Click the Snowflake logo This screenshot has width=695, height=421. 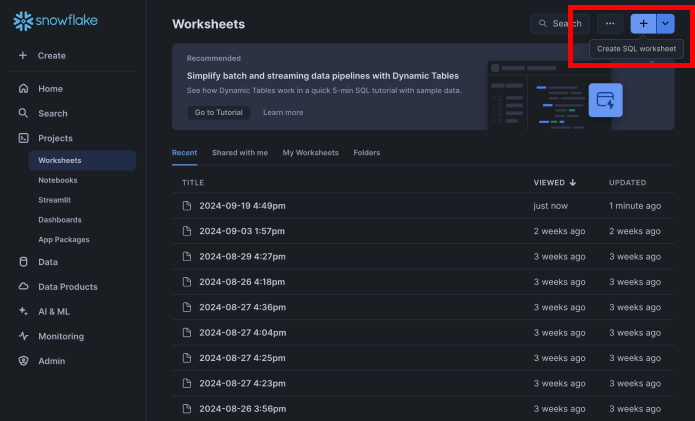pyautogui.click(x=55, y=21)
